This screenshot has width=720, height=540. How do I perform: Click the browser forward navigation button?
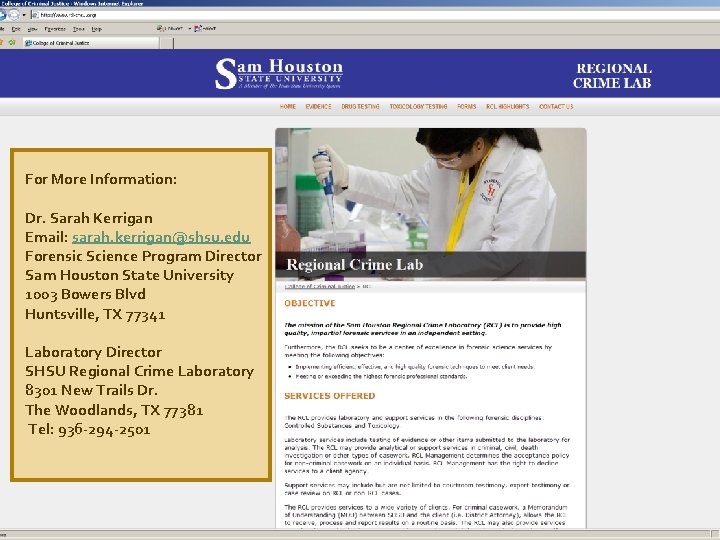[14, 15]
